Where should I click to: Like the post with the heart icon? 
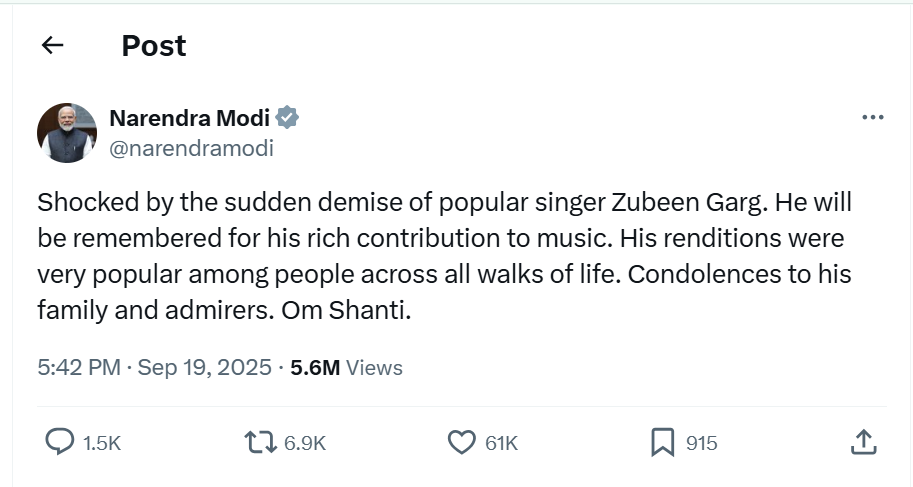pos(461,442)
